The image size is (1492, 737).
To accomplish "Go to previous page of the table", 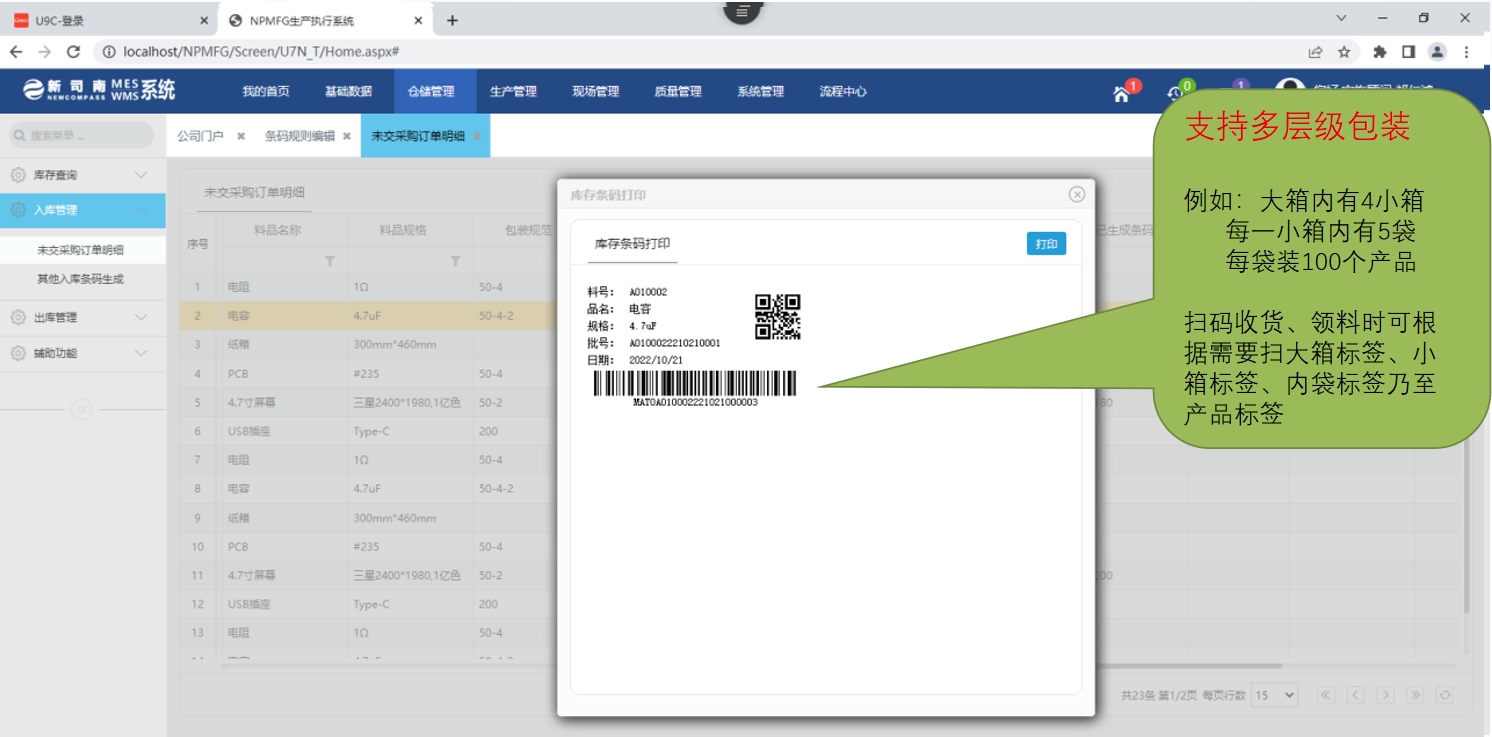I will click(x=1356, y=695).
